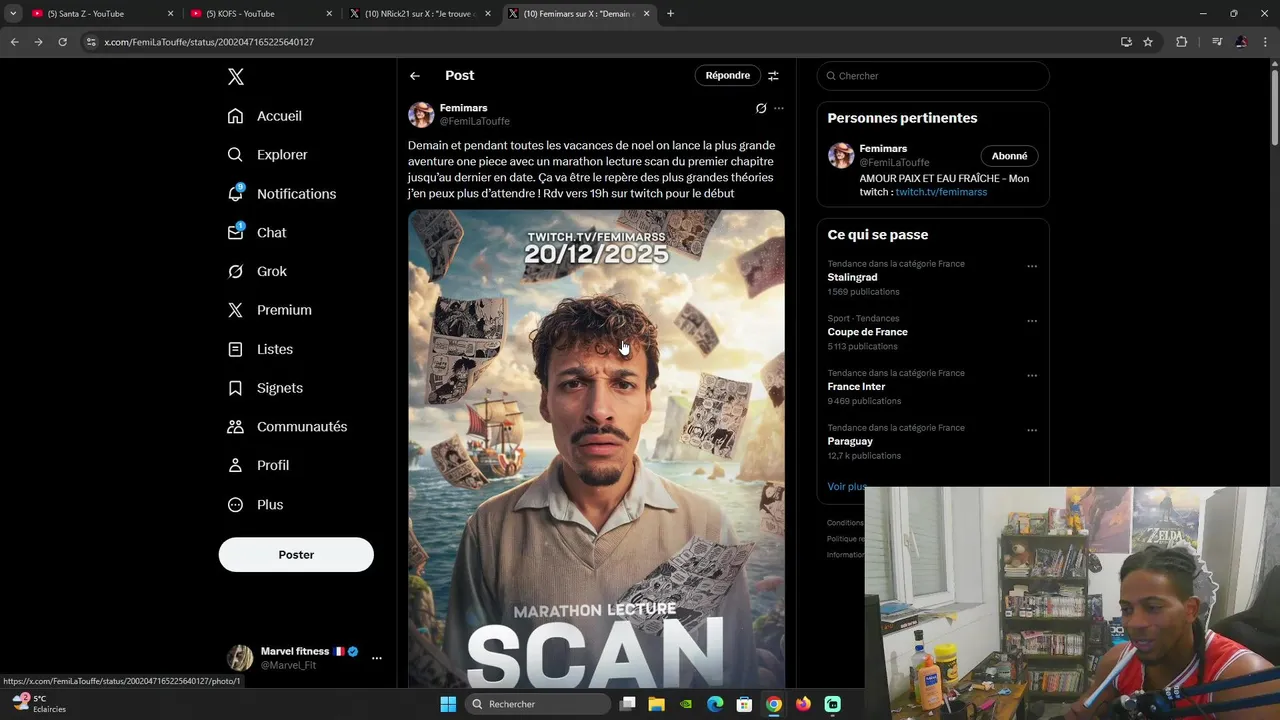Click the Signets bookmark icon
1280x720 pixels.
(235, 388)
